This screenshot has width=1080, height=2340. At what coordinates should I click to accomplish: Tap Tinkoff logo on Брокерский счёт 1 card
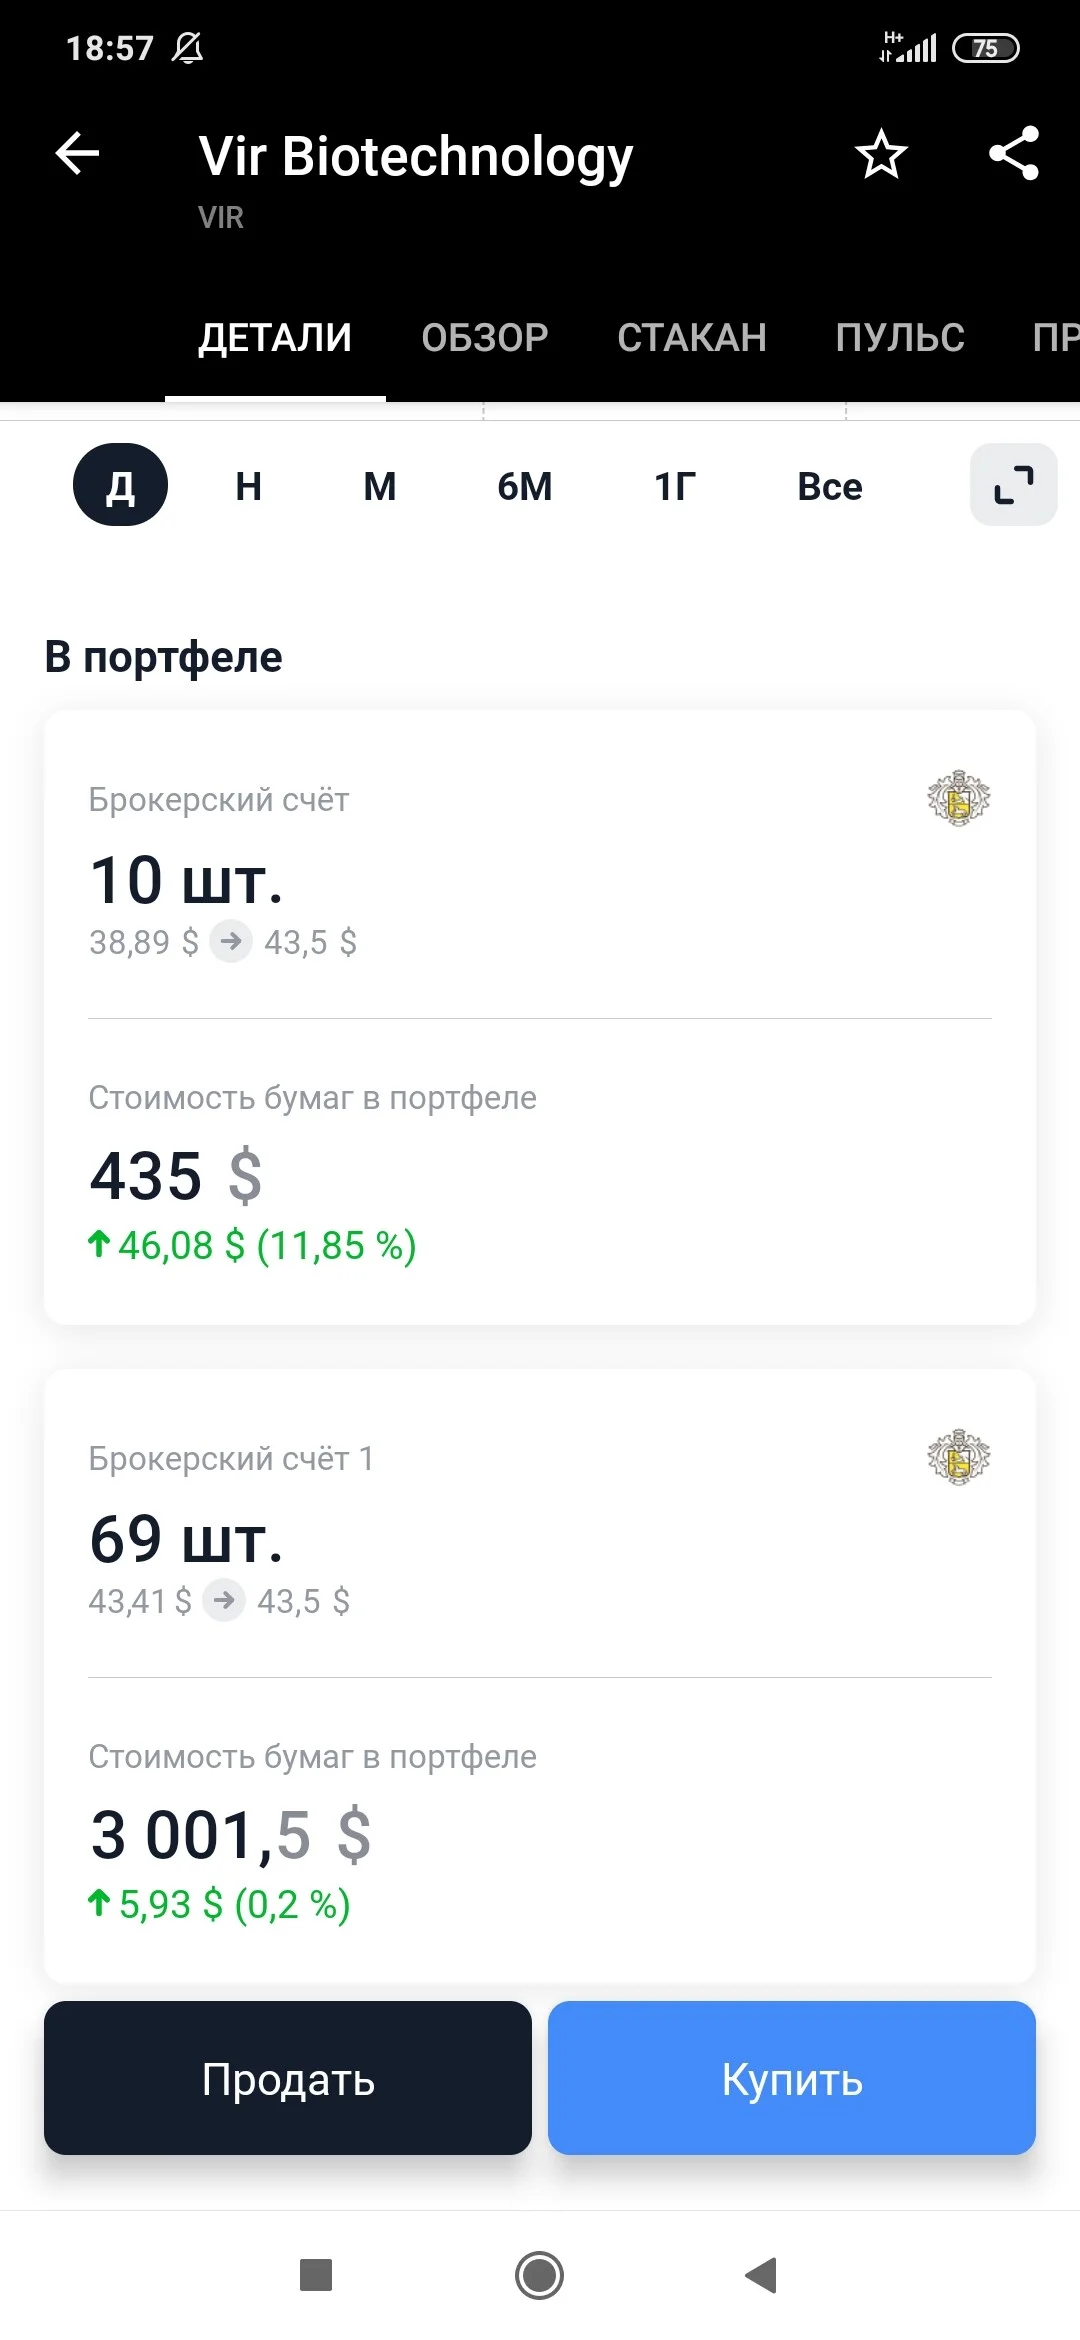pyautogui.click(x=958, y=1457)
